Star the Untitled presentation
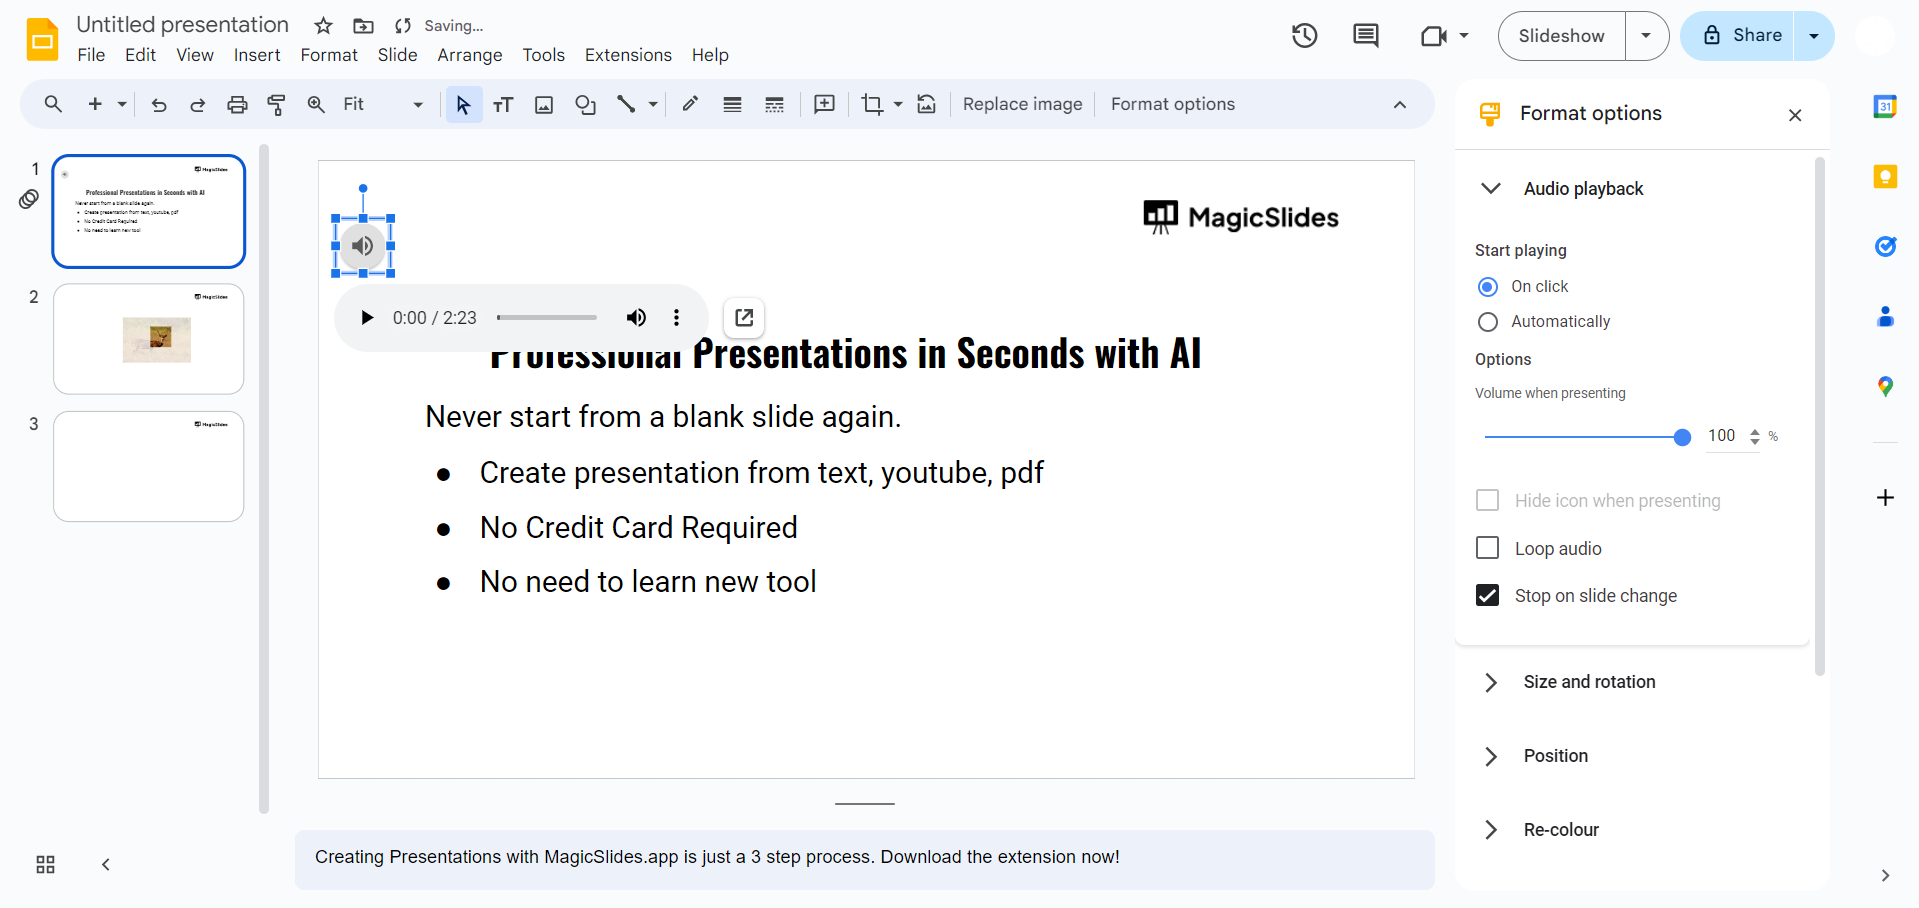The height and width of the screenshot is (908, 1919). pyautogui.click(x=323, y=26)
